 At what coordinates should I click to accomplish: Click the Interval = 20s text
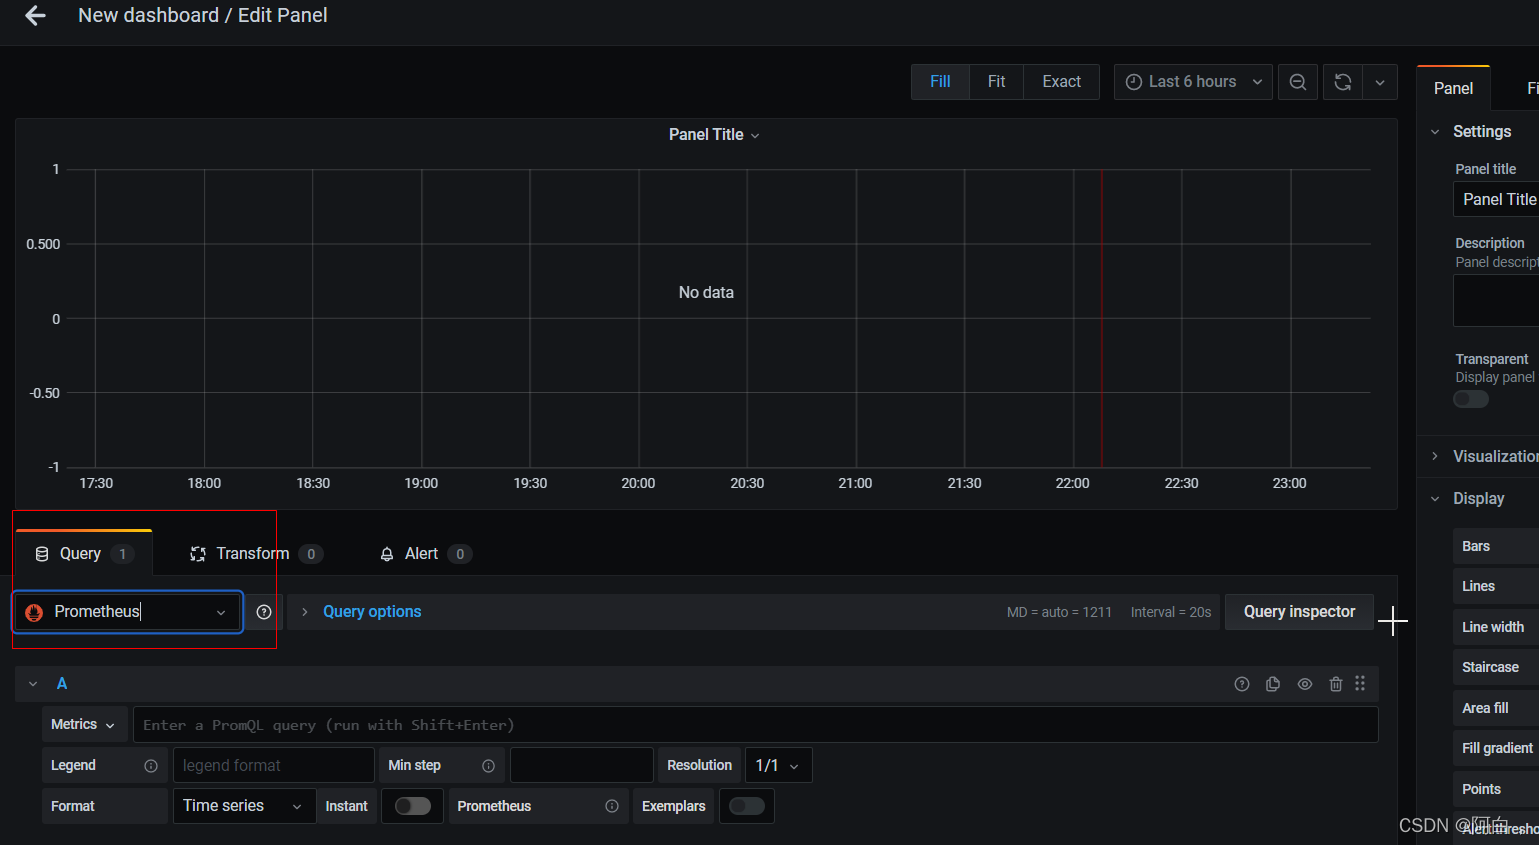pyautogui.click(x=1171, y=612)
